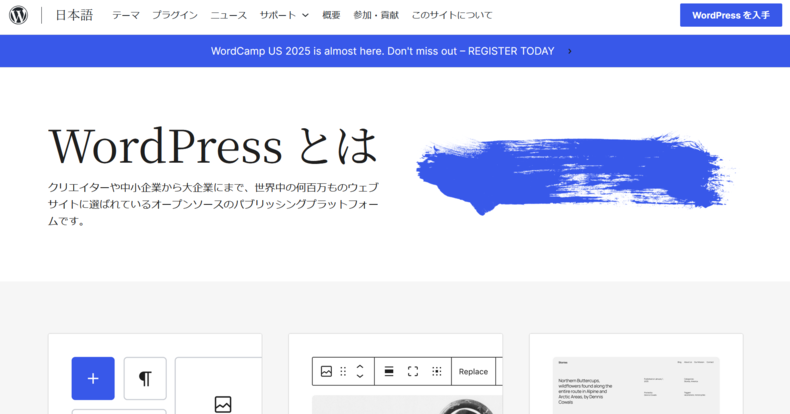Open the ニュース menu item
The height and width of the screenshot is (414, 790).
click(x=229, y=15)
